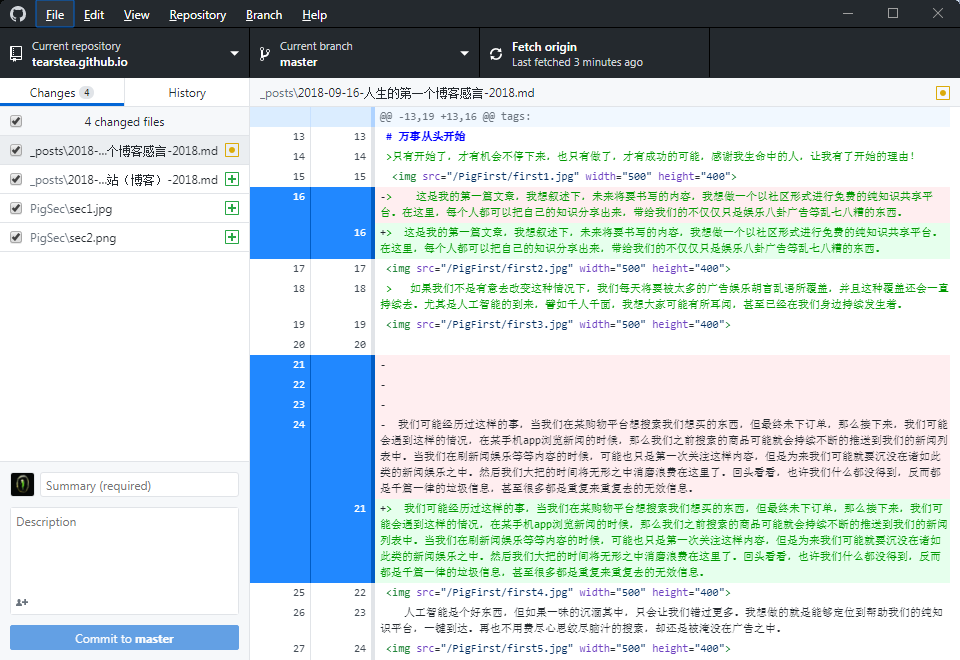Click the added plus icon for PigSec\sec1.jpg
Image resolution: width=960 pixels, height=660 pixels.
[x=231, y=208]
